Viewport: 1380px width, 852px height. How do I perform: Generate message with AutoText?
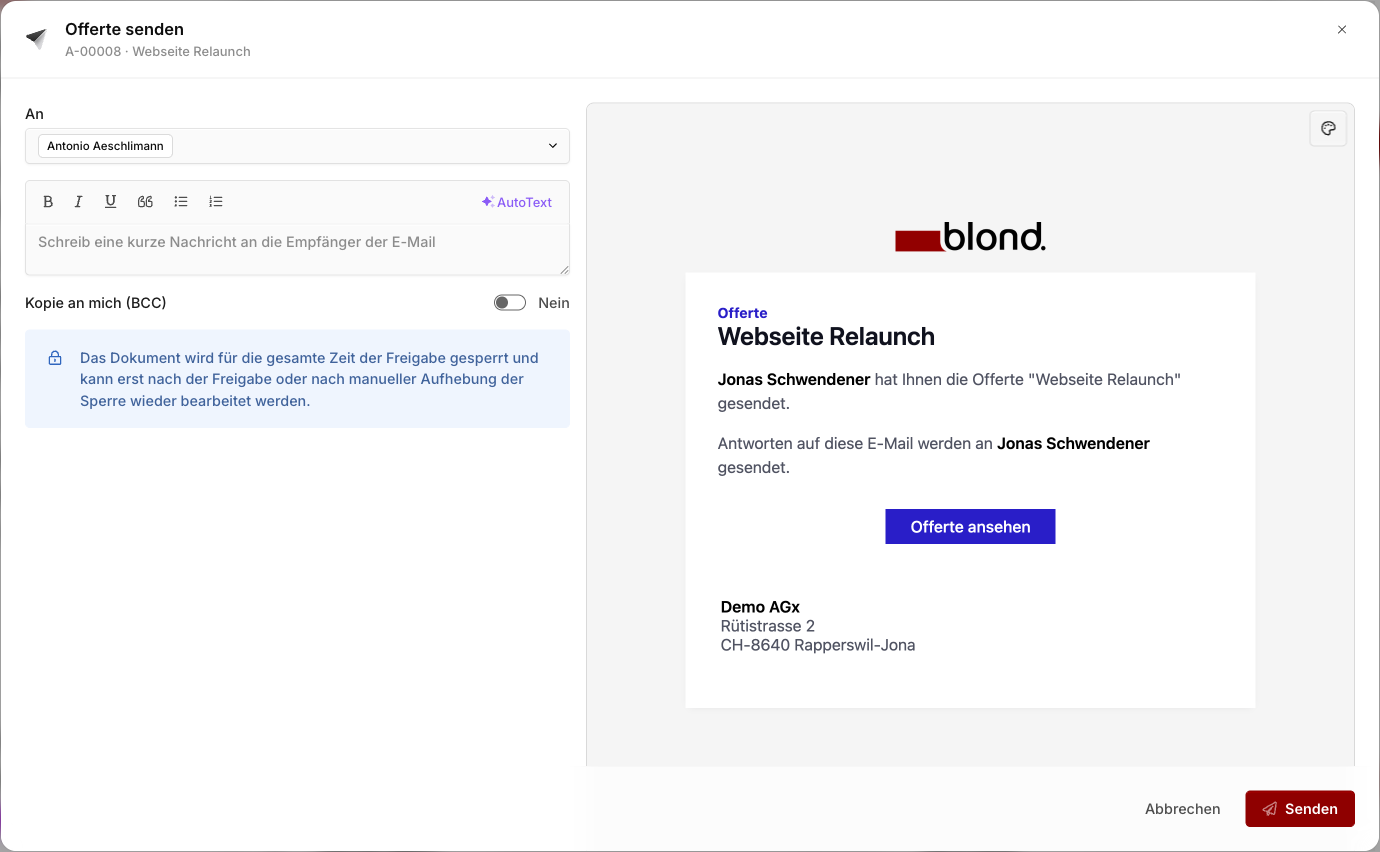point(517,202)
